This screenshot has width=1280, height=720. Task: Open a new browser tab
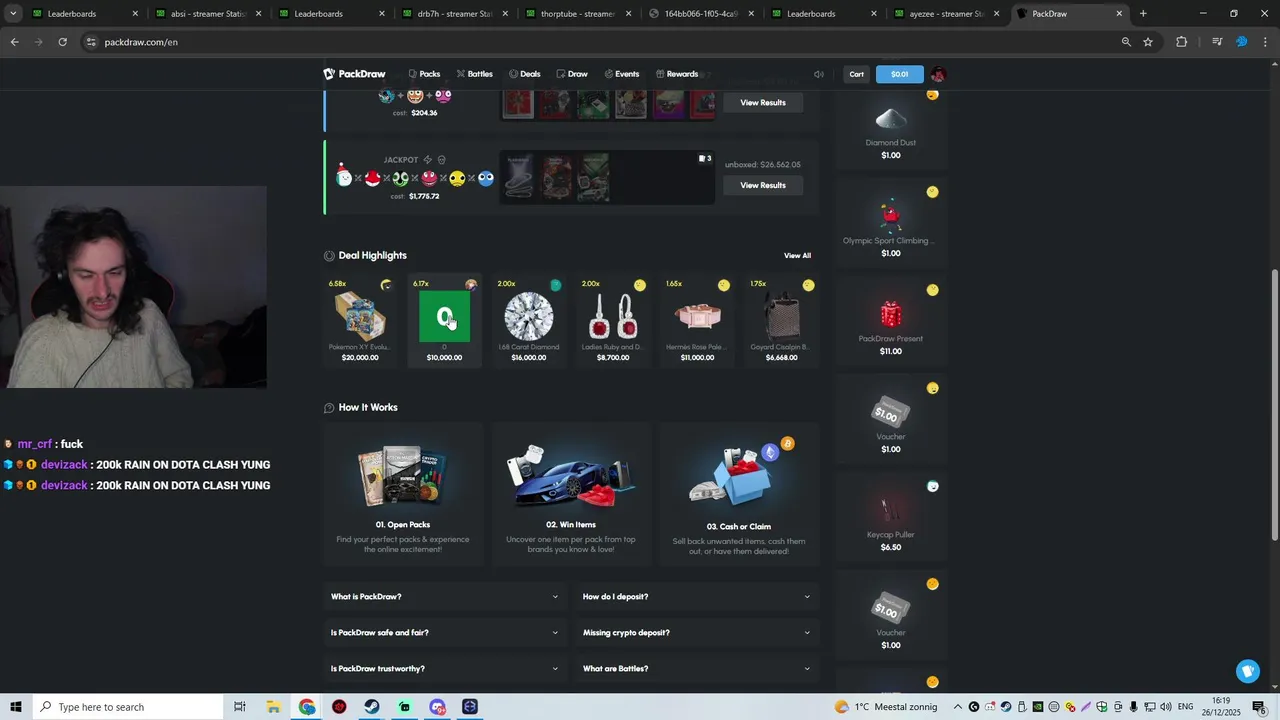tap(1143, 14)
